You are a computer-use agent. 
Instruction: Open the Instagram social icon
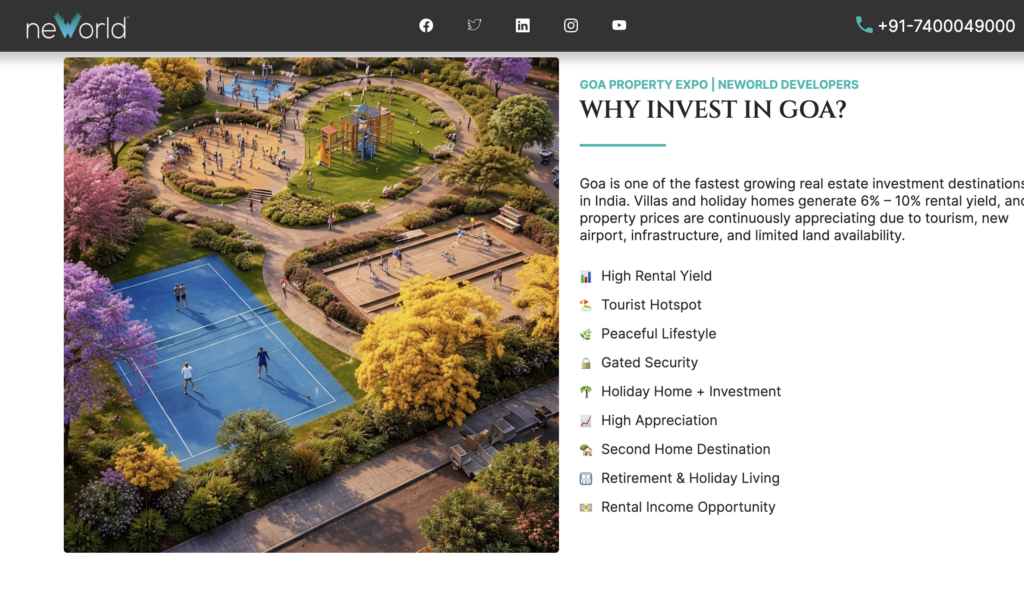(571, 26)
